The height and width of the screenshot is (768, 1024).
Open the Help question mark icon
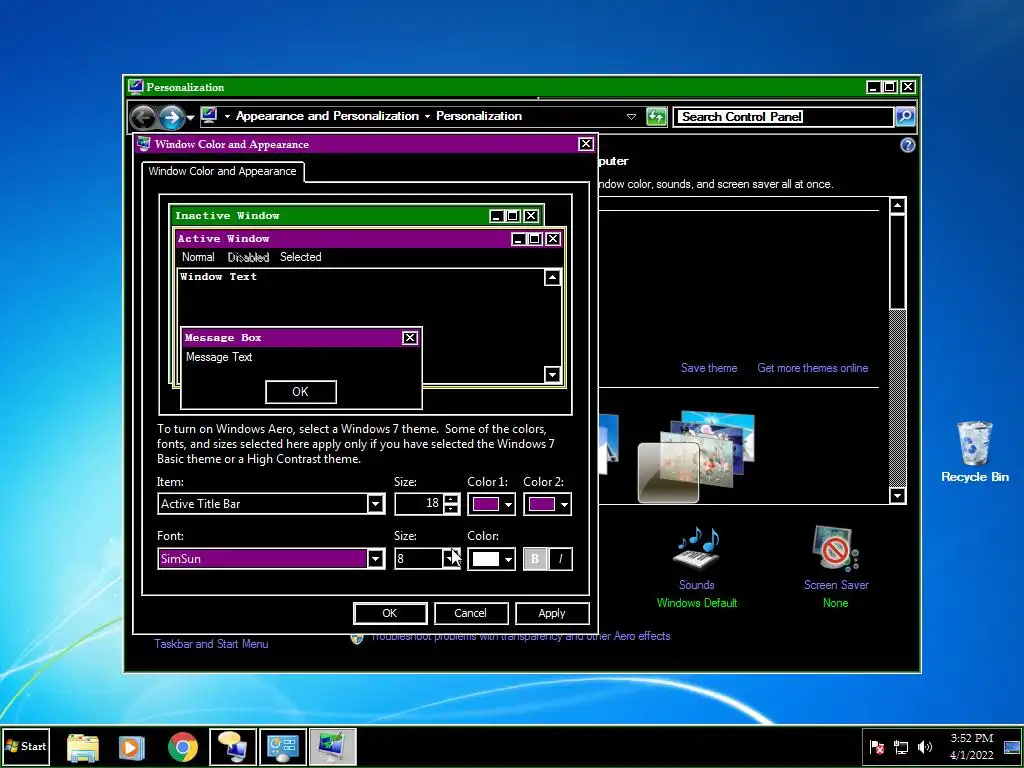coord(907,145)
